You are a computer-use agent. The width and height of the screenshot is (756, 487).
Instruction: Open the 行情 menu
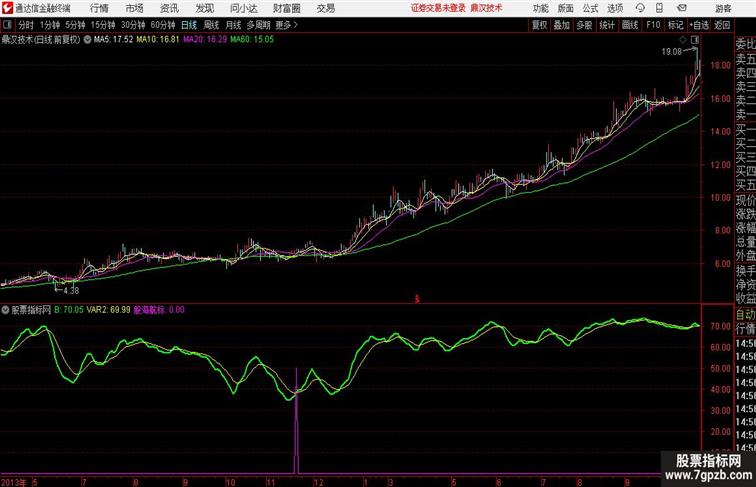pos(99,8)
